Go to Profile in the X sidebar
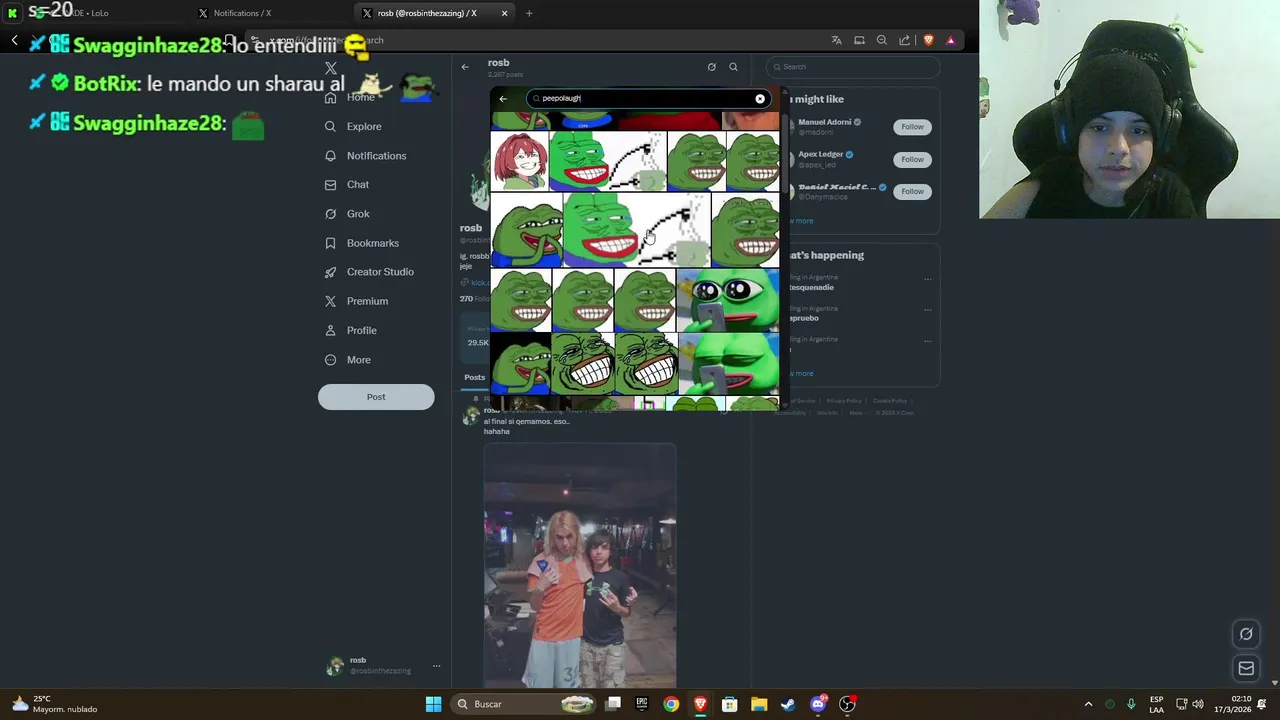1280x720 pixels. point(350,330)
